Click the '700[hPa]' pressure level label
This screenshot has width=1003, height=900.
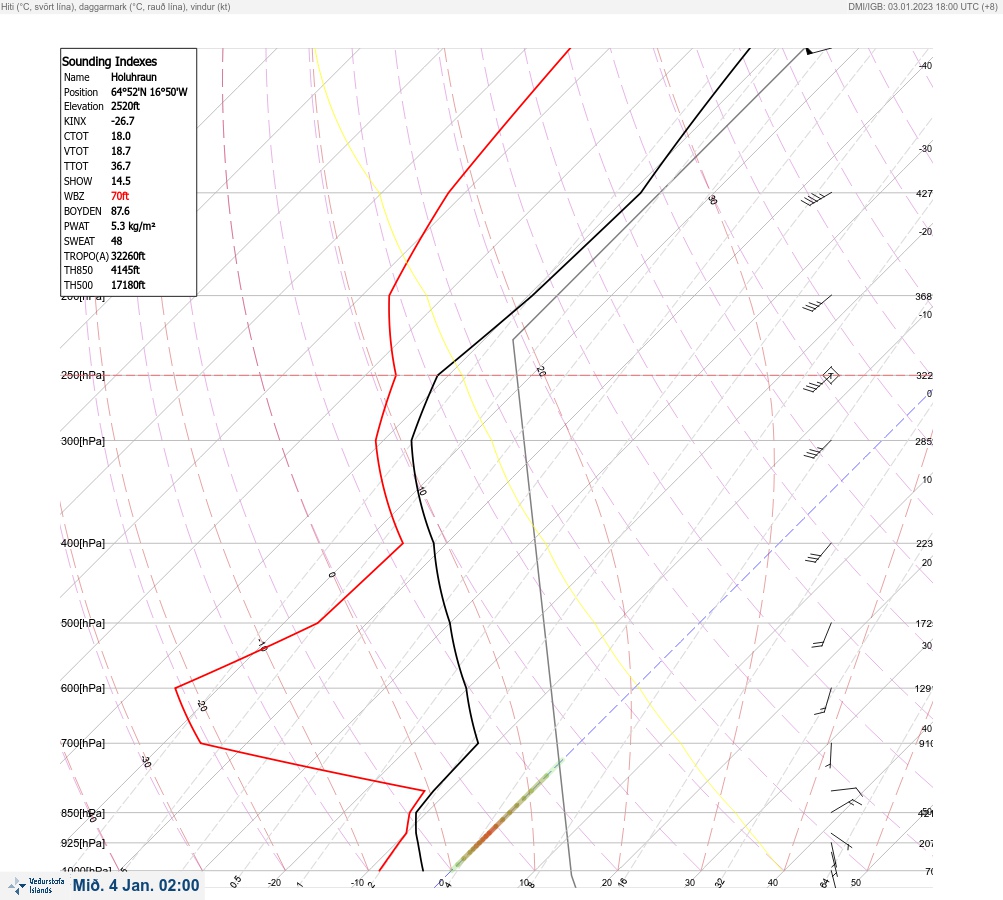click(x=83, y=743)
